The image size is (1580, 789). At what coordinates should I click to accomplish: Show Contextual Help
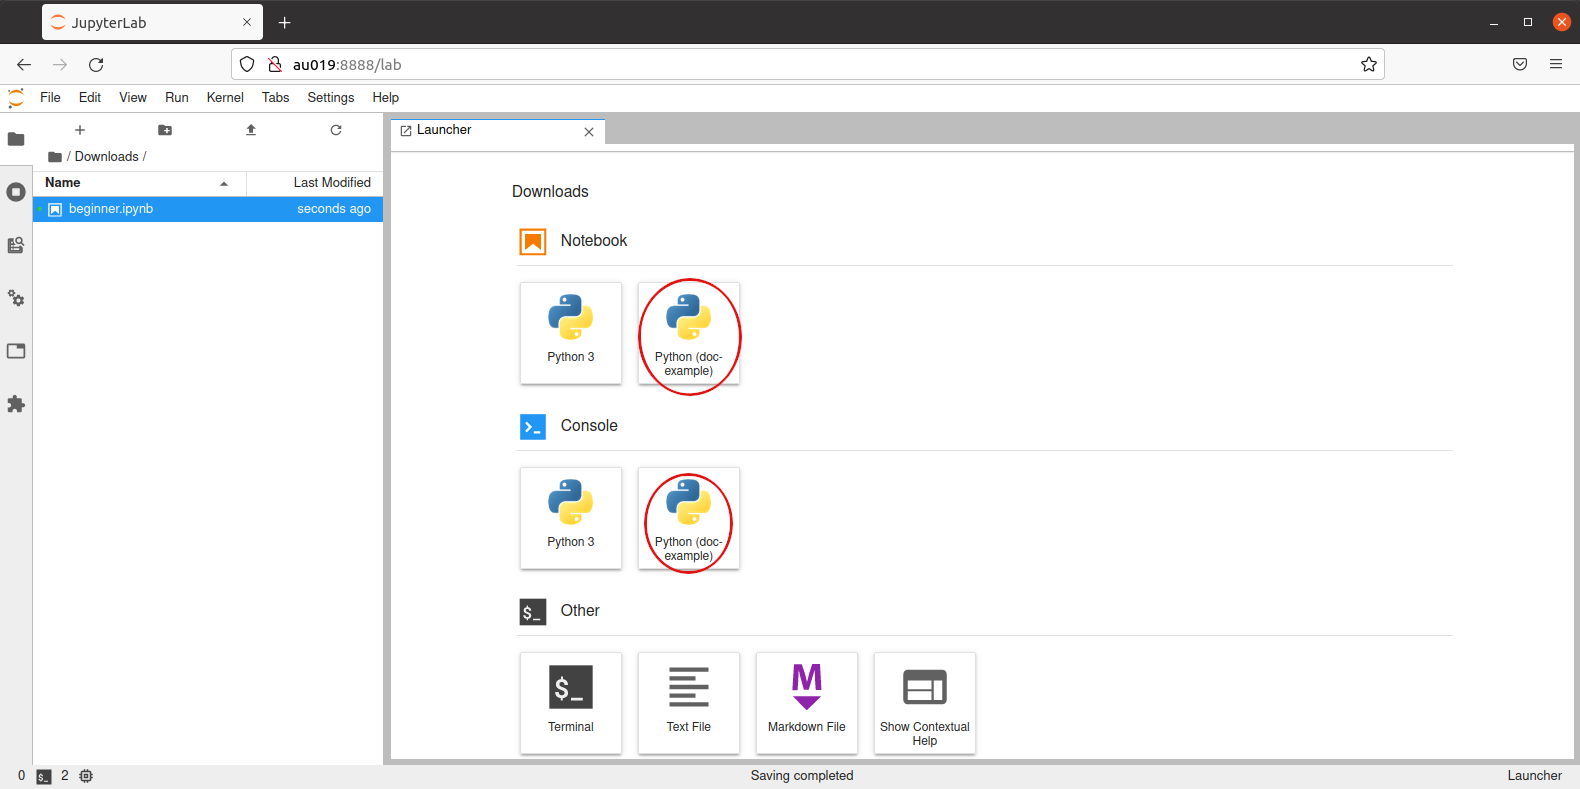(925, 703)
